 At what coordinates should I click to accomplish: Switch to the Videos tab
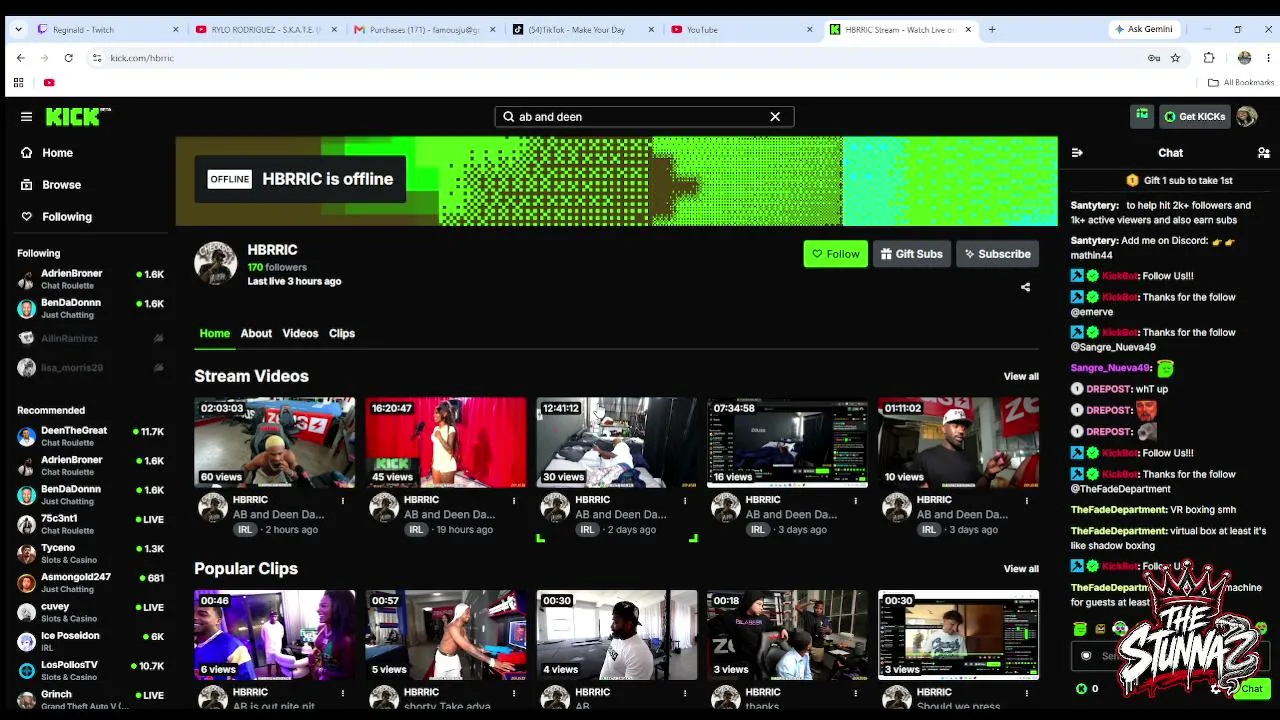pos(300,333)
